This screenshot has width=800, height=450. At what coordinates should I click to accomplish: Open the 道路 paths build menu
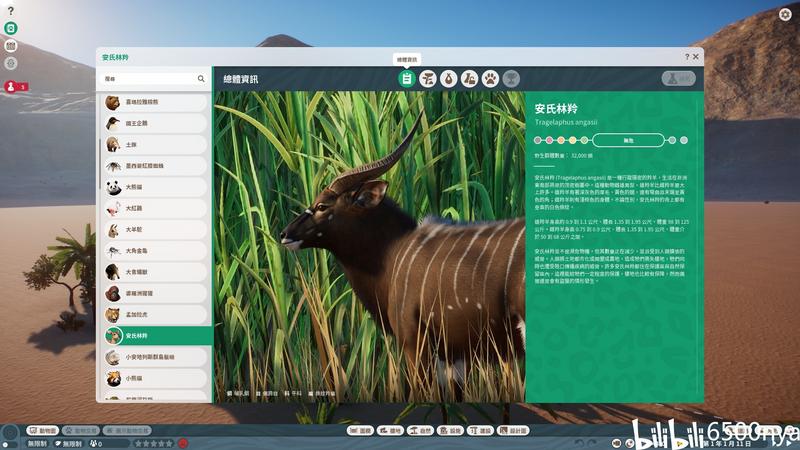click(x=390, y=431)
